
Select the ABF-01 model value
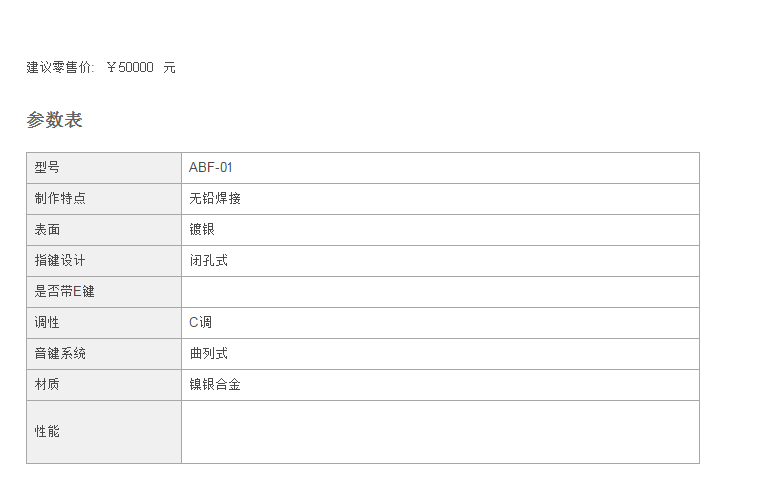click(x=211, y=168)
